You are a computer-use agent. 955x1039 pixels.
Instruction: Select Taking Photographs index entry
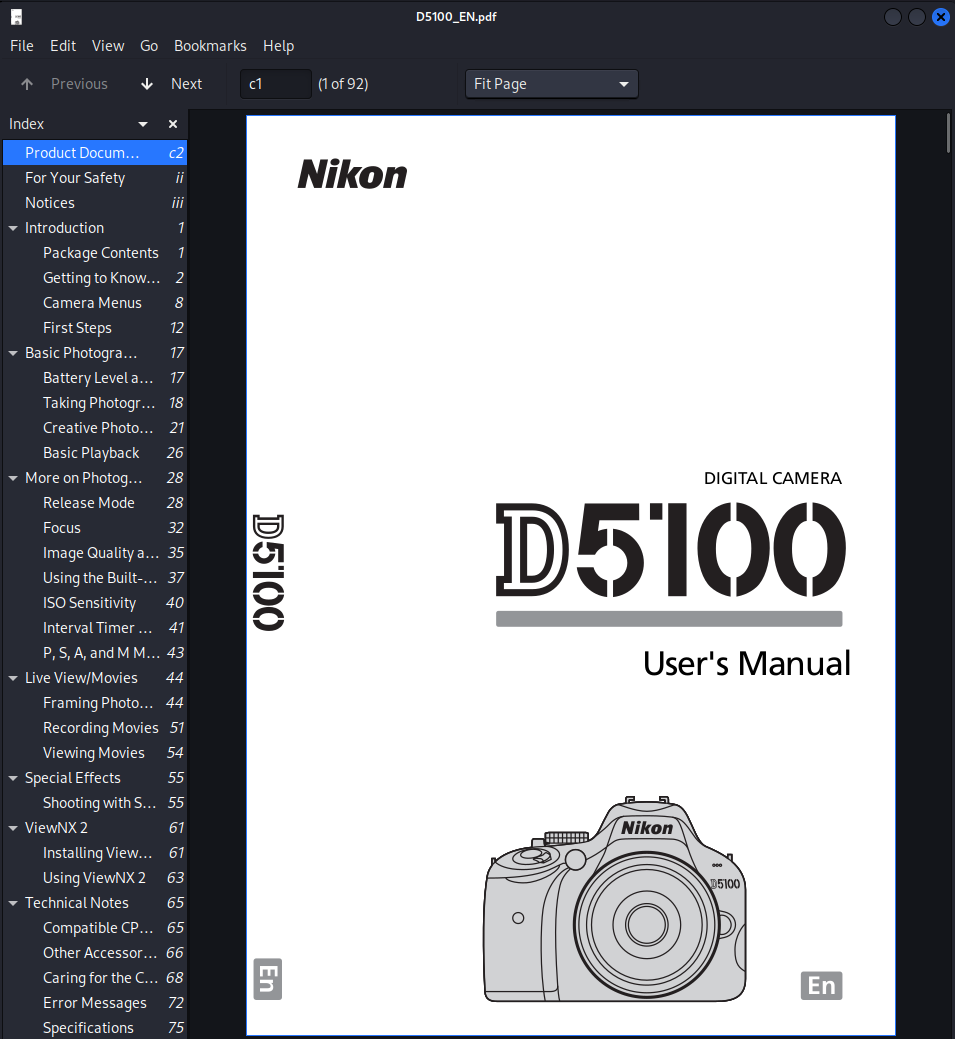point(95,403)
